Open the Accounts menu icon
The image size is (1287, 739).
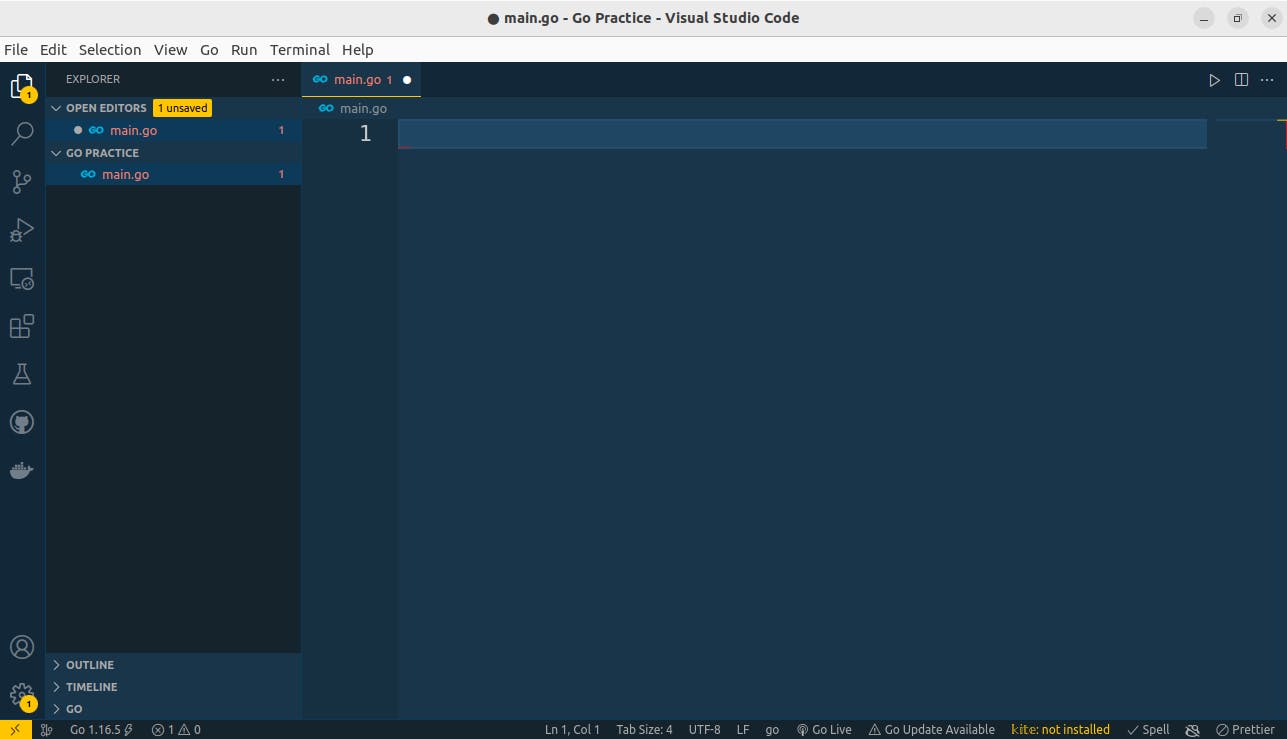pos(22,647)
